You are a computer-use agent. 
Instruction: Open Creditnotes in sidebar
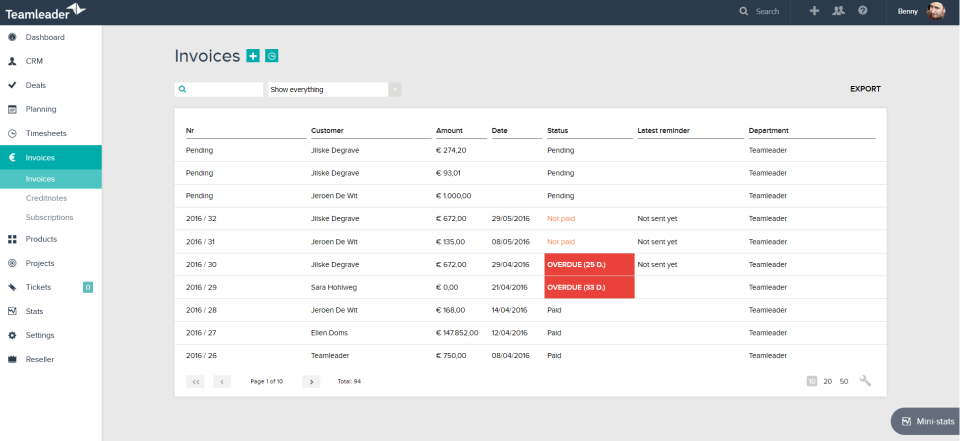(47, 198)
